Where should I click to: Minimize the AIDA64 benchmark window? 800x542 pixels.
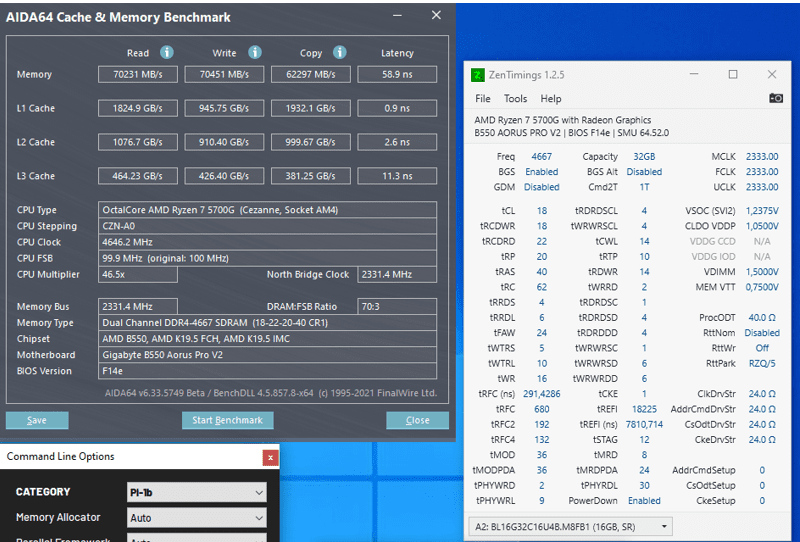pos(397,15)
